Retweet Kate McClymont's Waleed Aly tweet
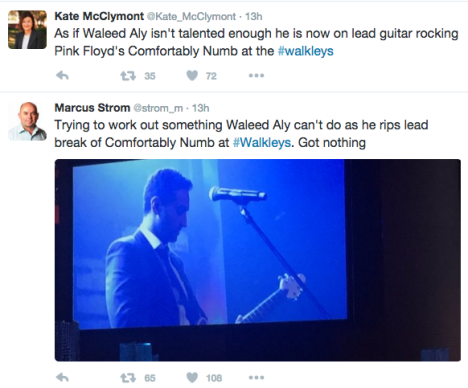The width and height of the screenshot is (468, 388). (128, 76)
